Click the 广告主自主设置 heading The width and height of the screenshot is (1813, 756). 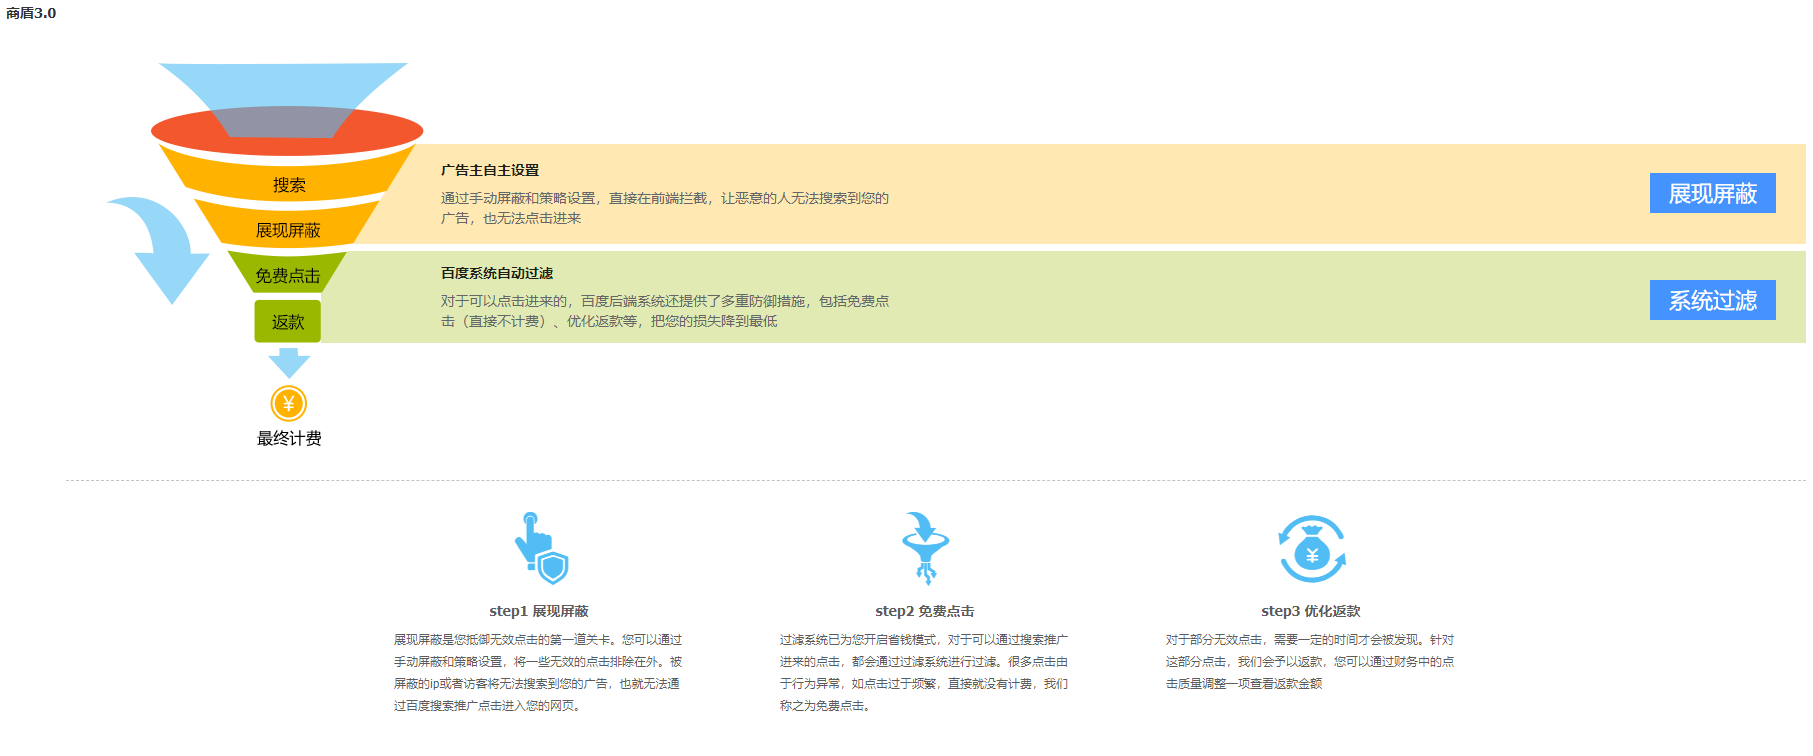pos(490,170)
